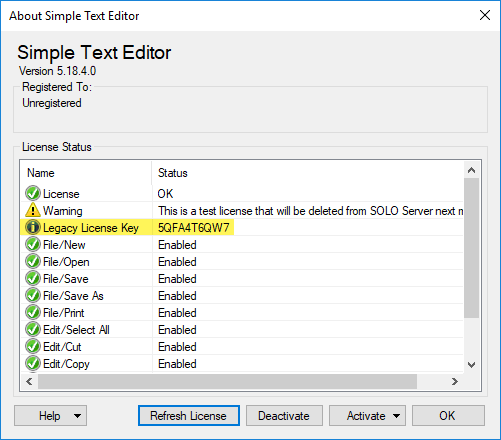The height and width of the screenshot is (440, 501).
Task: Select the Legacy License Key row label
Action: [91, 228]
